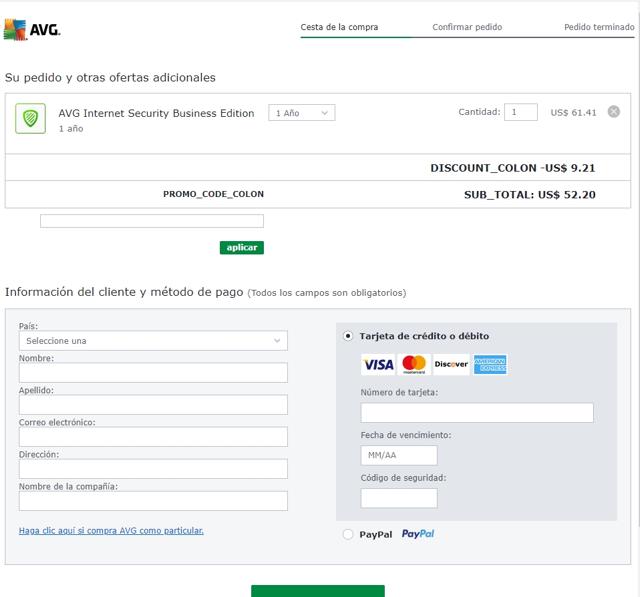Image resolution: width=640 pixels, height=597 pixels.
Task: Go to Pedido terminado step
Action: tap(599, 27)
